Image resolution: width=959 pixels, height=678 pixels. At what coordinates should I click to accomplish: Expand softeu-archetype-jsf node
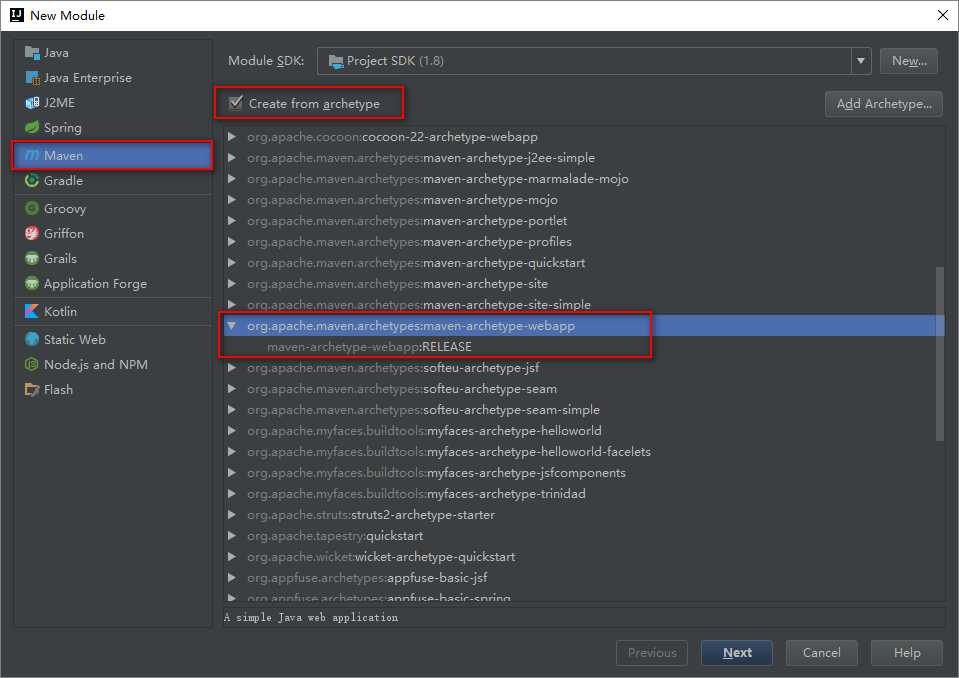[232, 367]
